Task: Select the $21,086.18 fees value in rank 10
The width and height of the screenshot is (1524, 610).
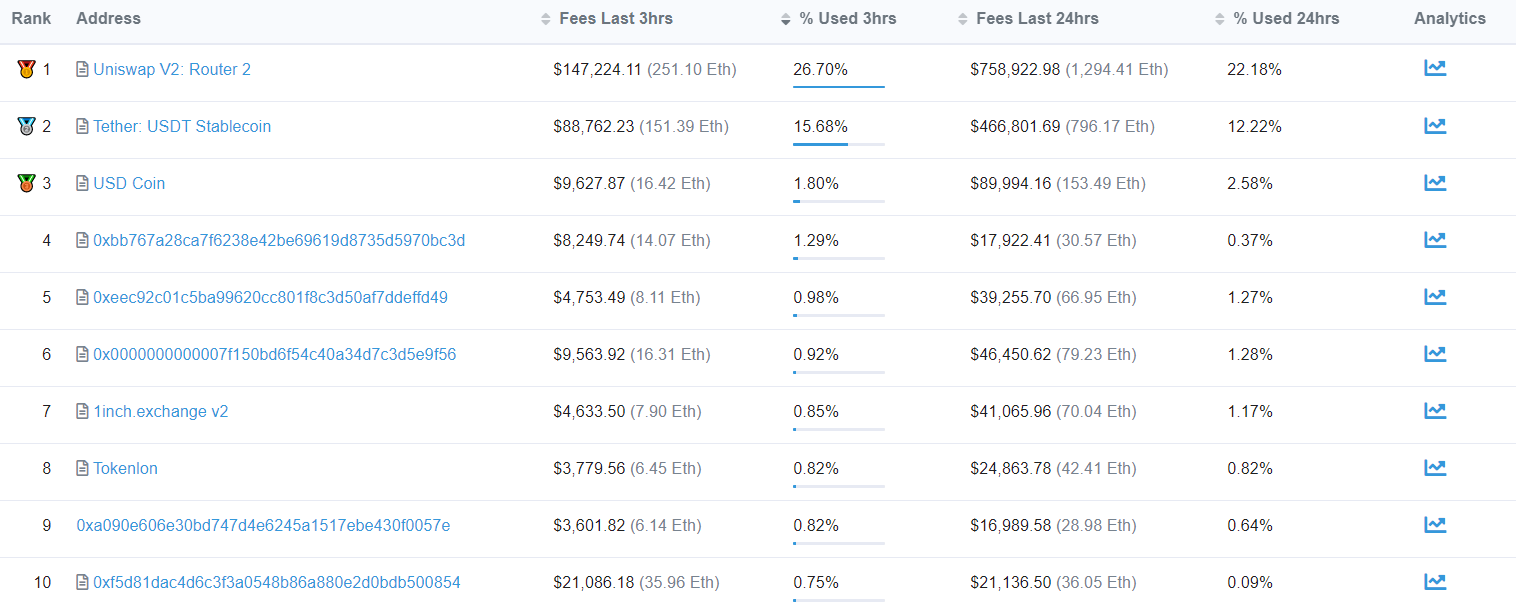Action: tap(594, 582)
